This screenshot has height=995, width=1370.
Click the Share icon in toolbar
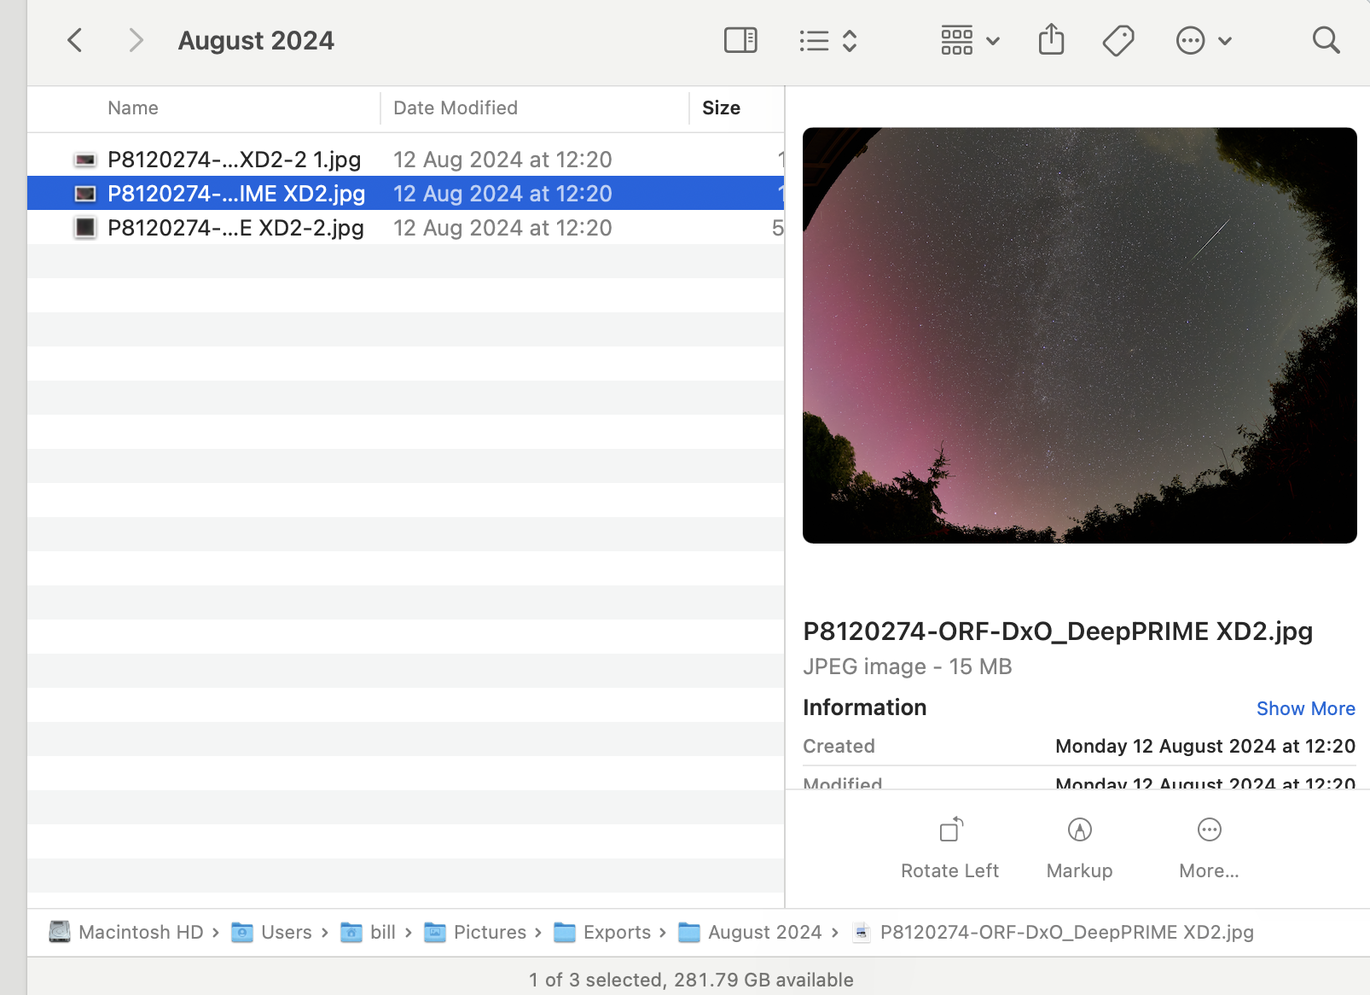point(1051,41)
